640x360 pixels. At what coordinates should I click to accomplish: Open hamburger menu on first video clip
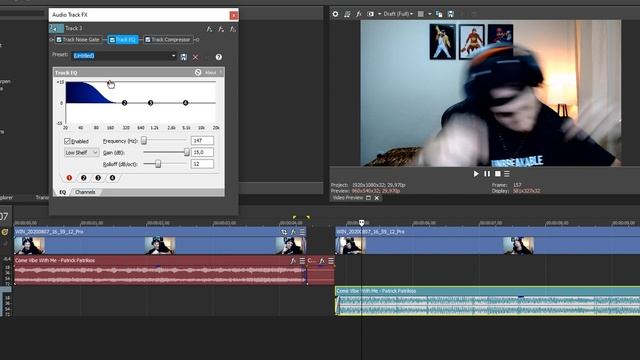coord(302,232)
